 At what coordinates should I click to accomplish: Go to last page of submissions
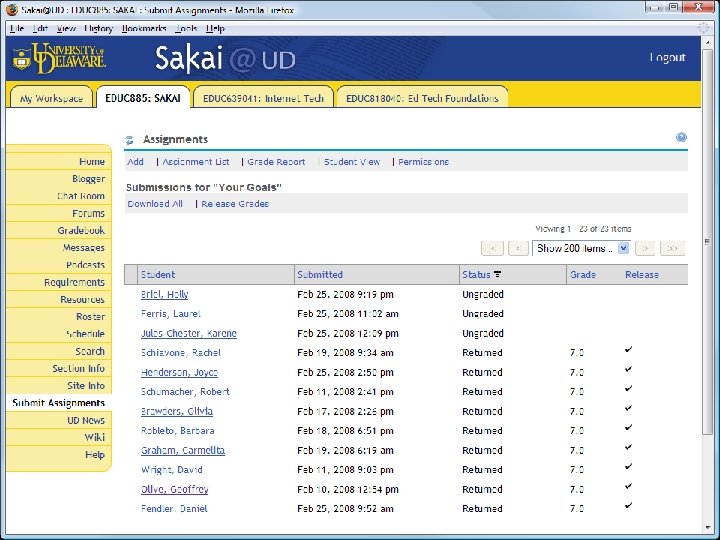pyautogui.click(x=672, y=248)
